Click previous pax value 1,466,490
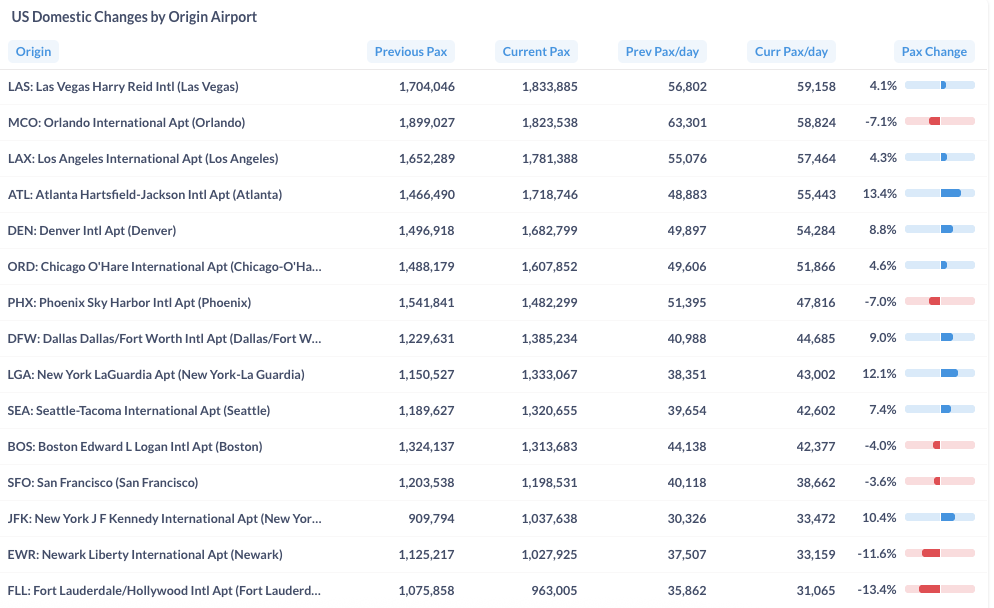This screenshot has height=608, width=994. [427, 195]
